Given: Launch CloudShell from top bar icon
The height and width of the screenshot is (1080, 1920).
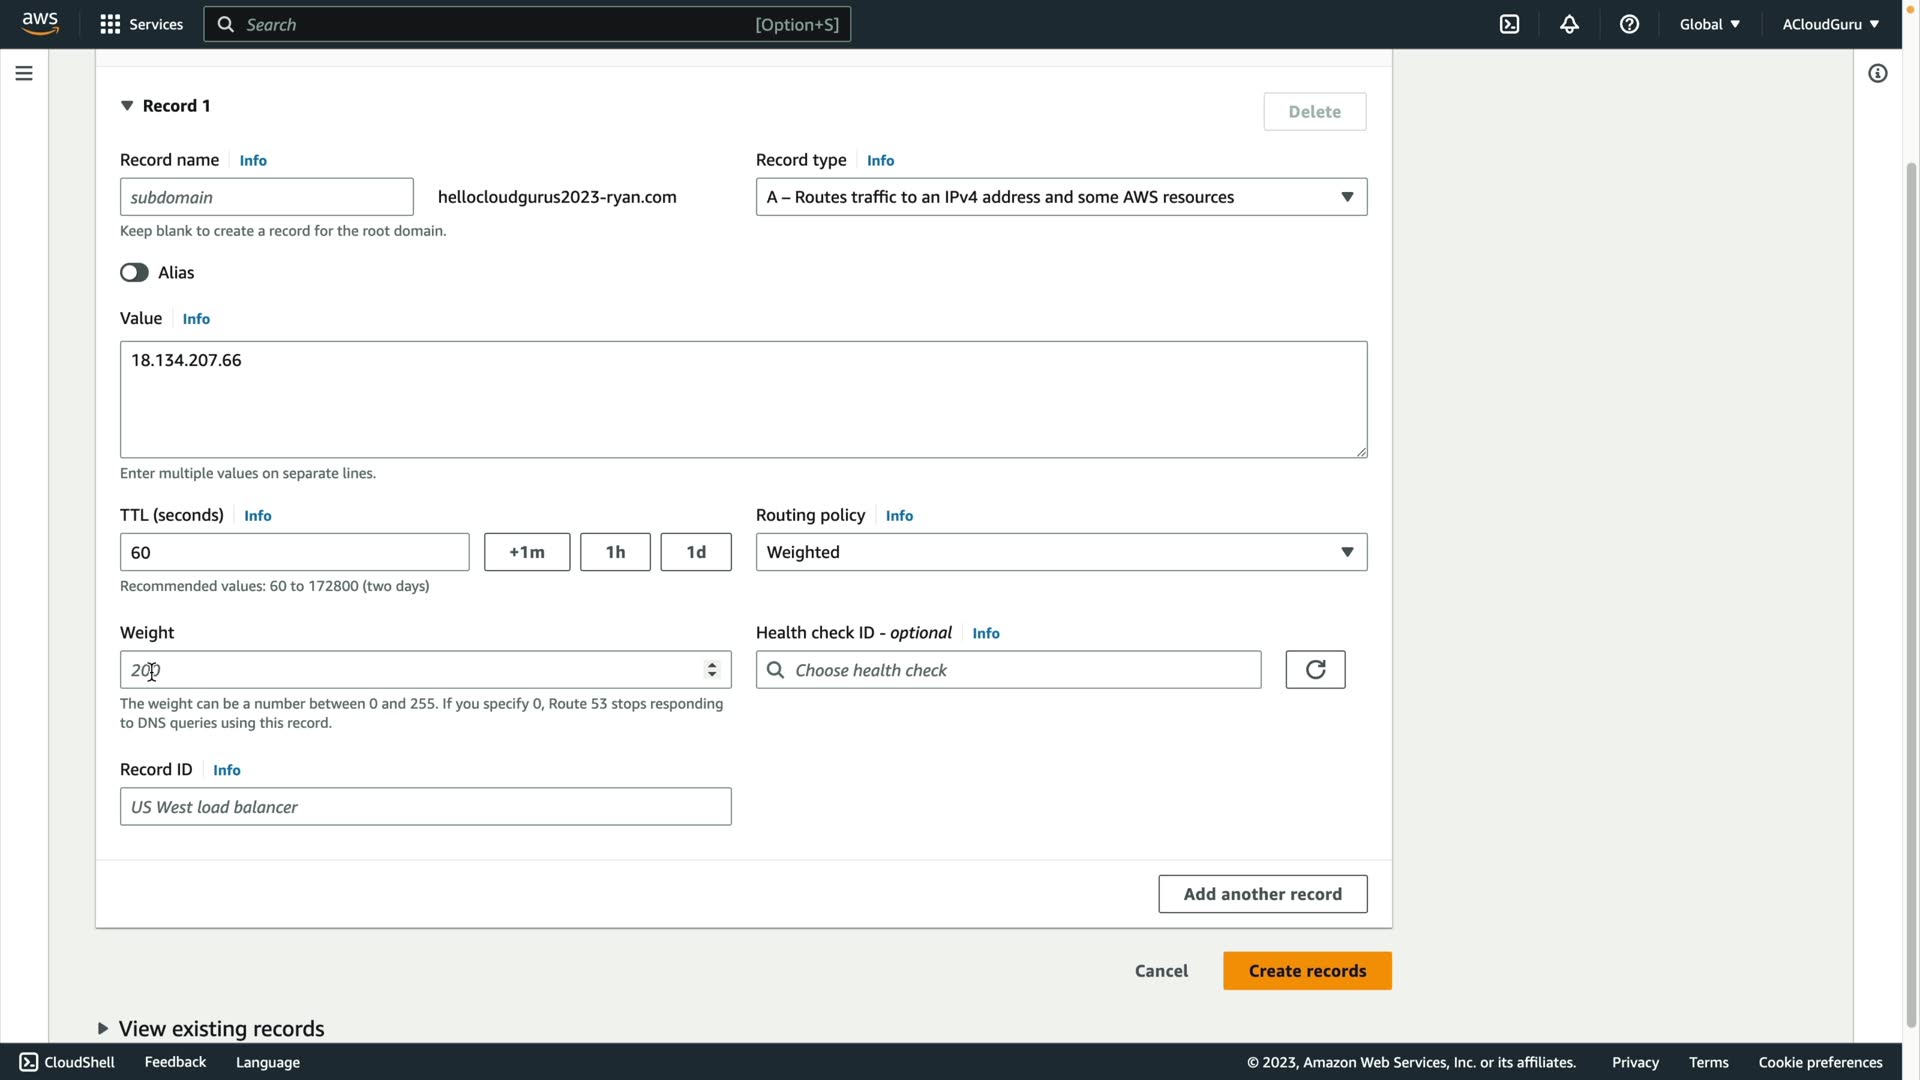Looking at the screenshot, I should coord(1509,24).
